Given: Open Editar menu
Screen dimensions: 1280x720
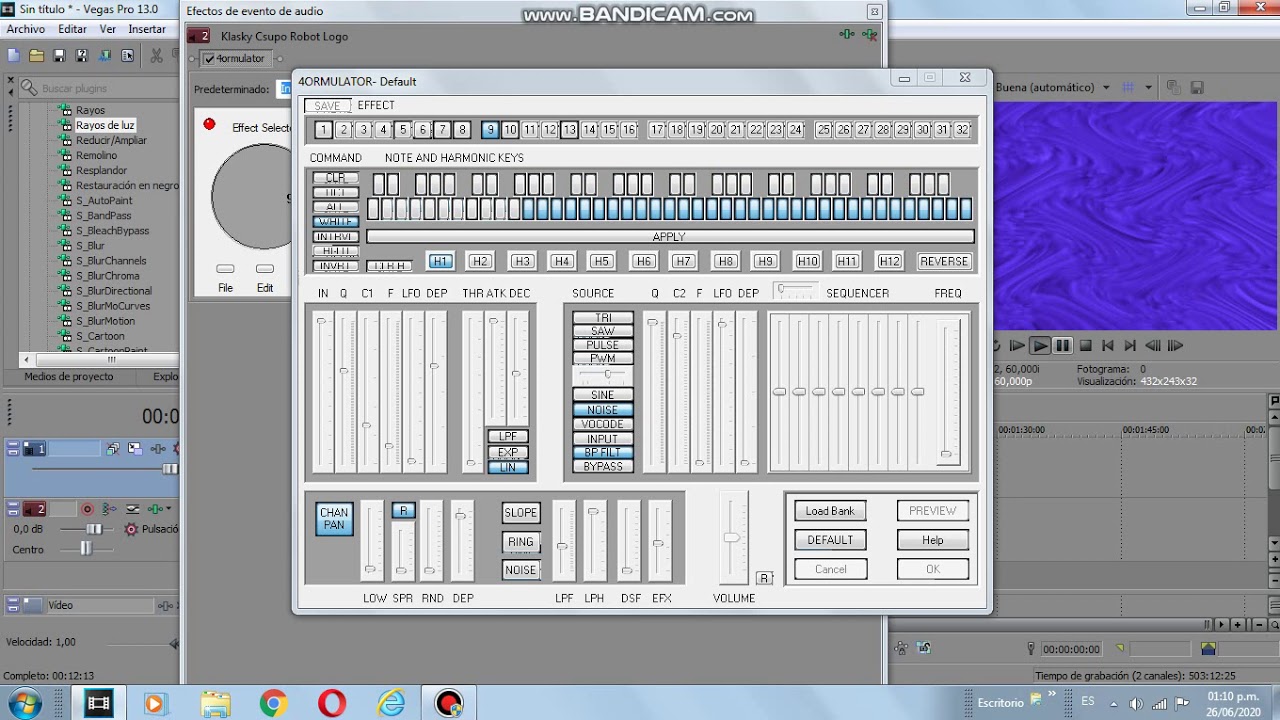Looking at the screenshot, I should [72, 29].
